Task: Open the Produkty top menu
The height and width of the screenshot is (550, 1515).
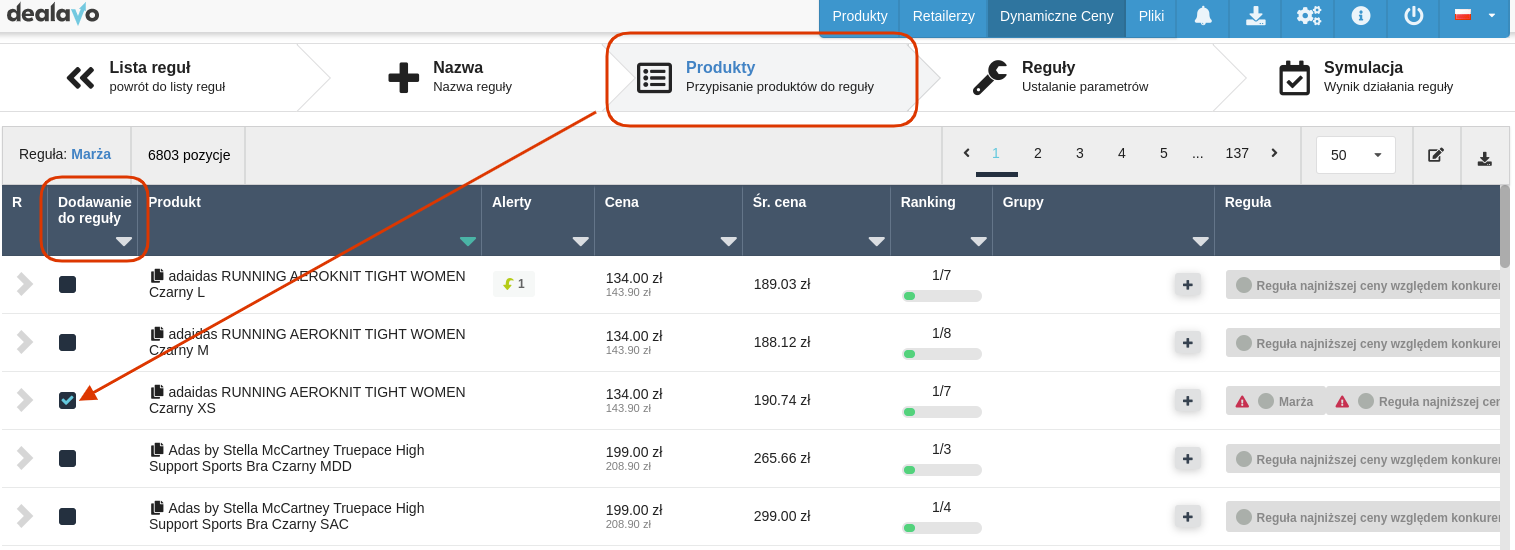Action: click(860, 16)
